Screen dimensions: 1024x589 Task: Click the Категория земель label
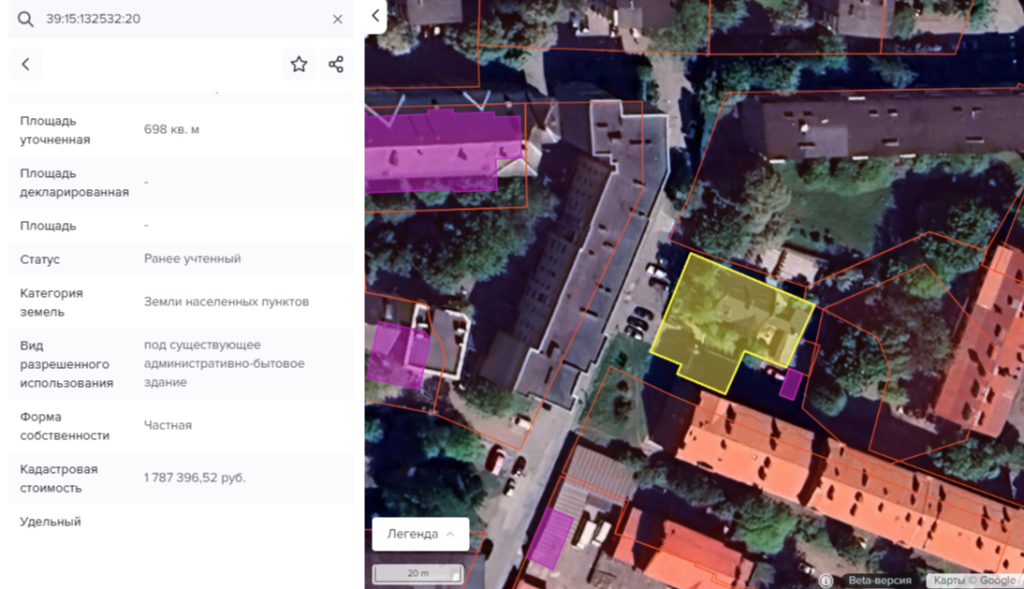[52, 302]
